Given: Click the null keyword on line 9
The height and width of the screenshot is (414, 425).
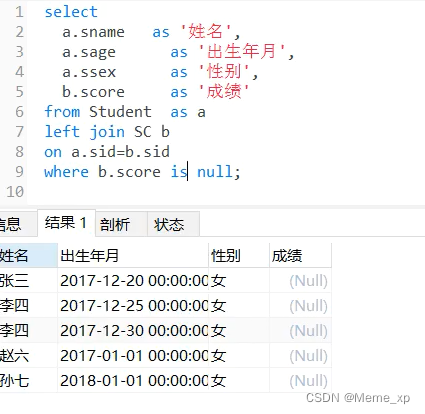Looking at the screenshot, I should 215,172.
